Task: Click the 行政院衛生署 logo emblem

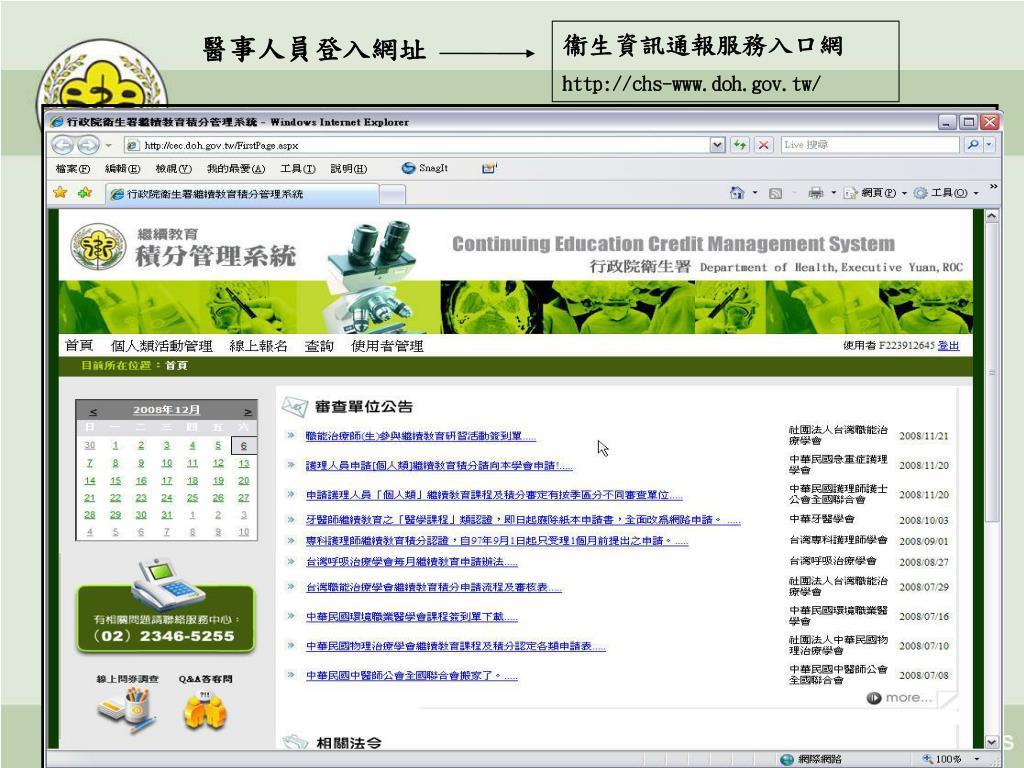Action: point(97,246)
